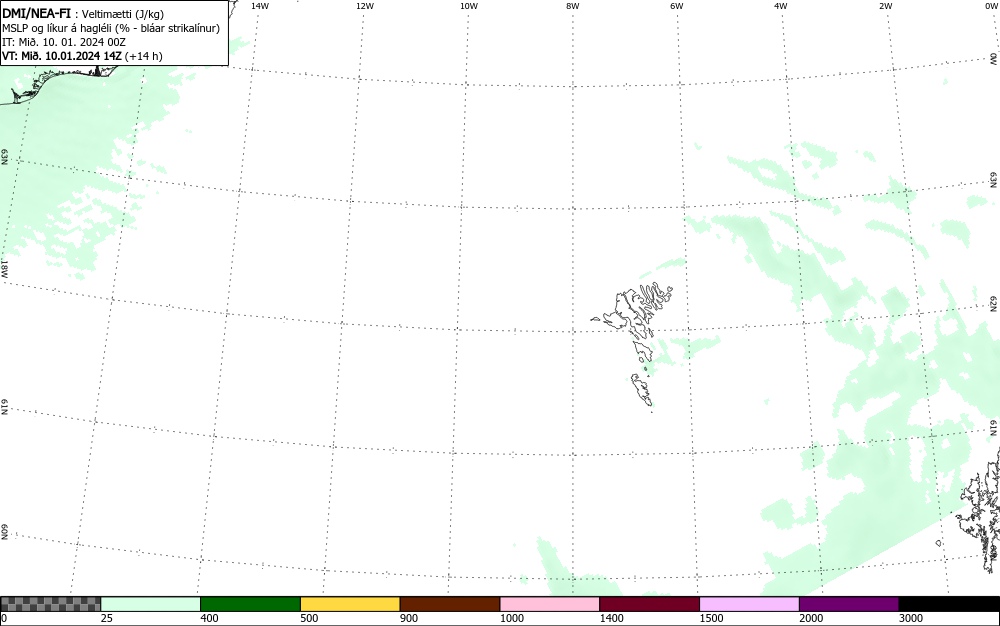Select the '2W' longitude label

[885, 6]
